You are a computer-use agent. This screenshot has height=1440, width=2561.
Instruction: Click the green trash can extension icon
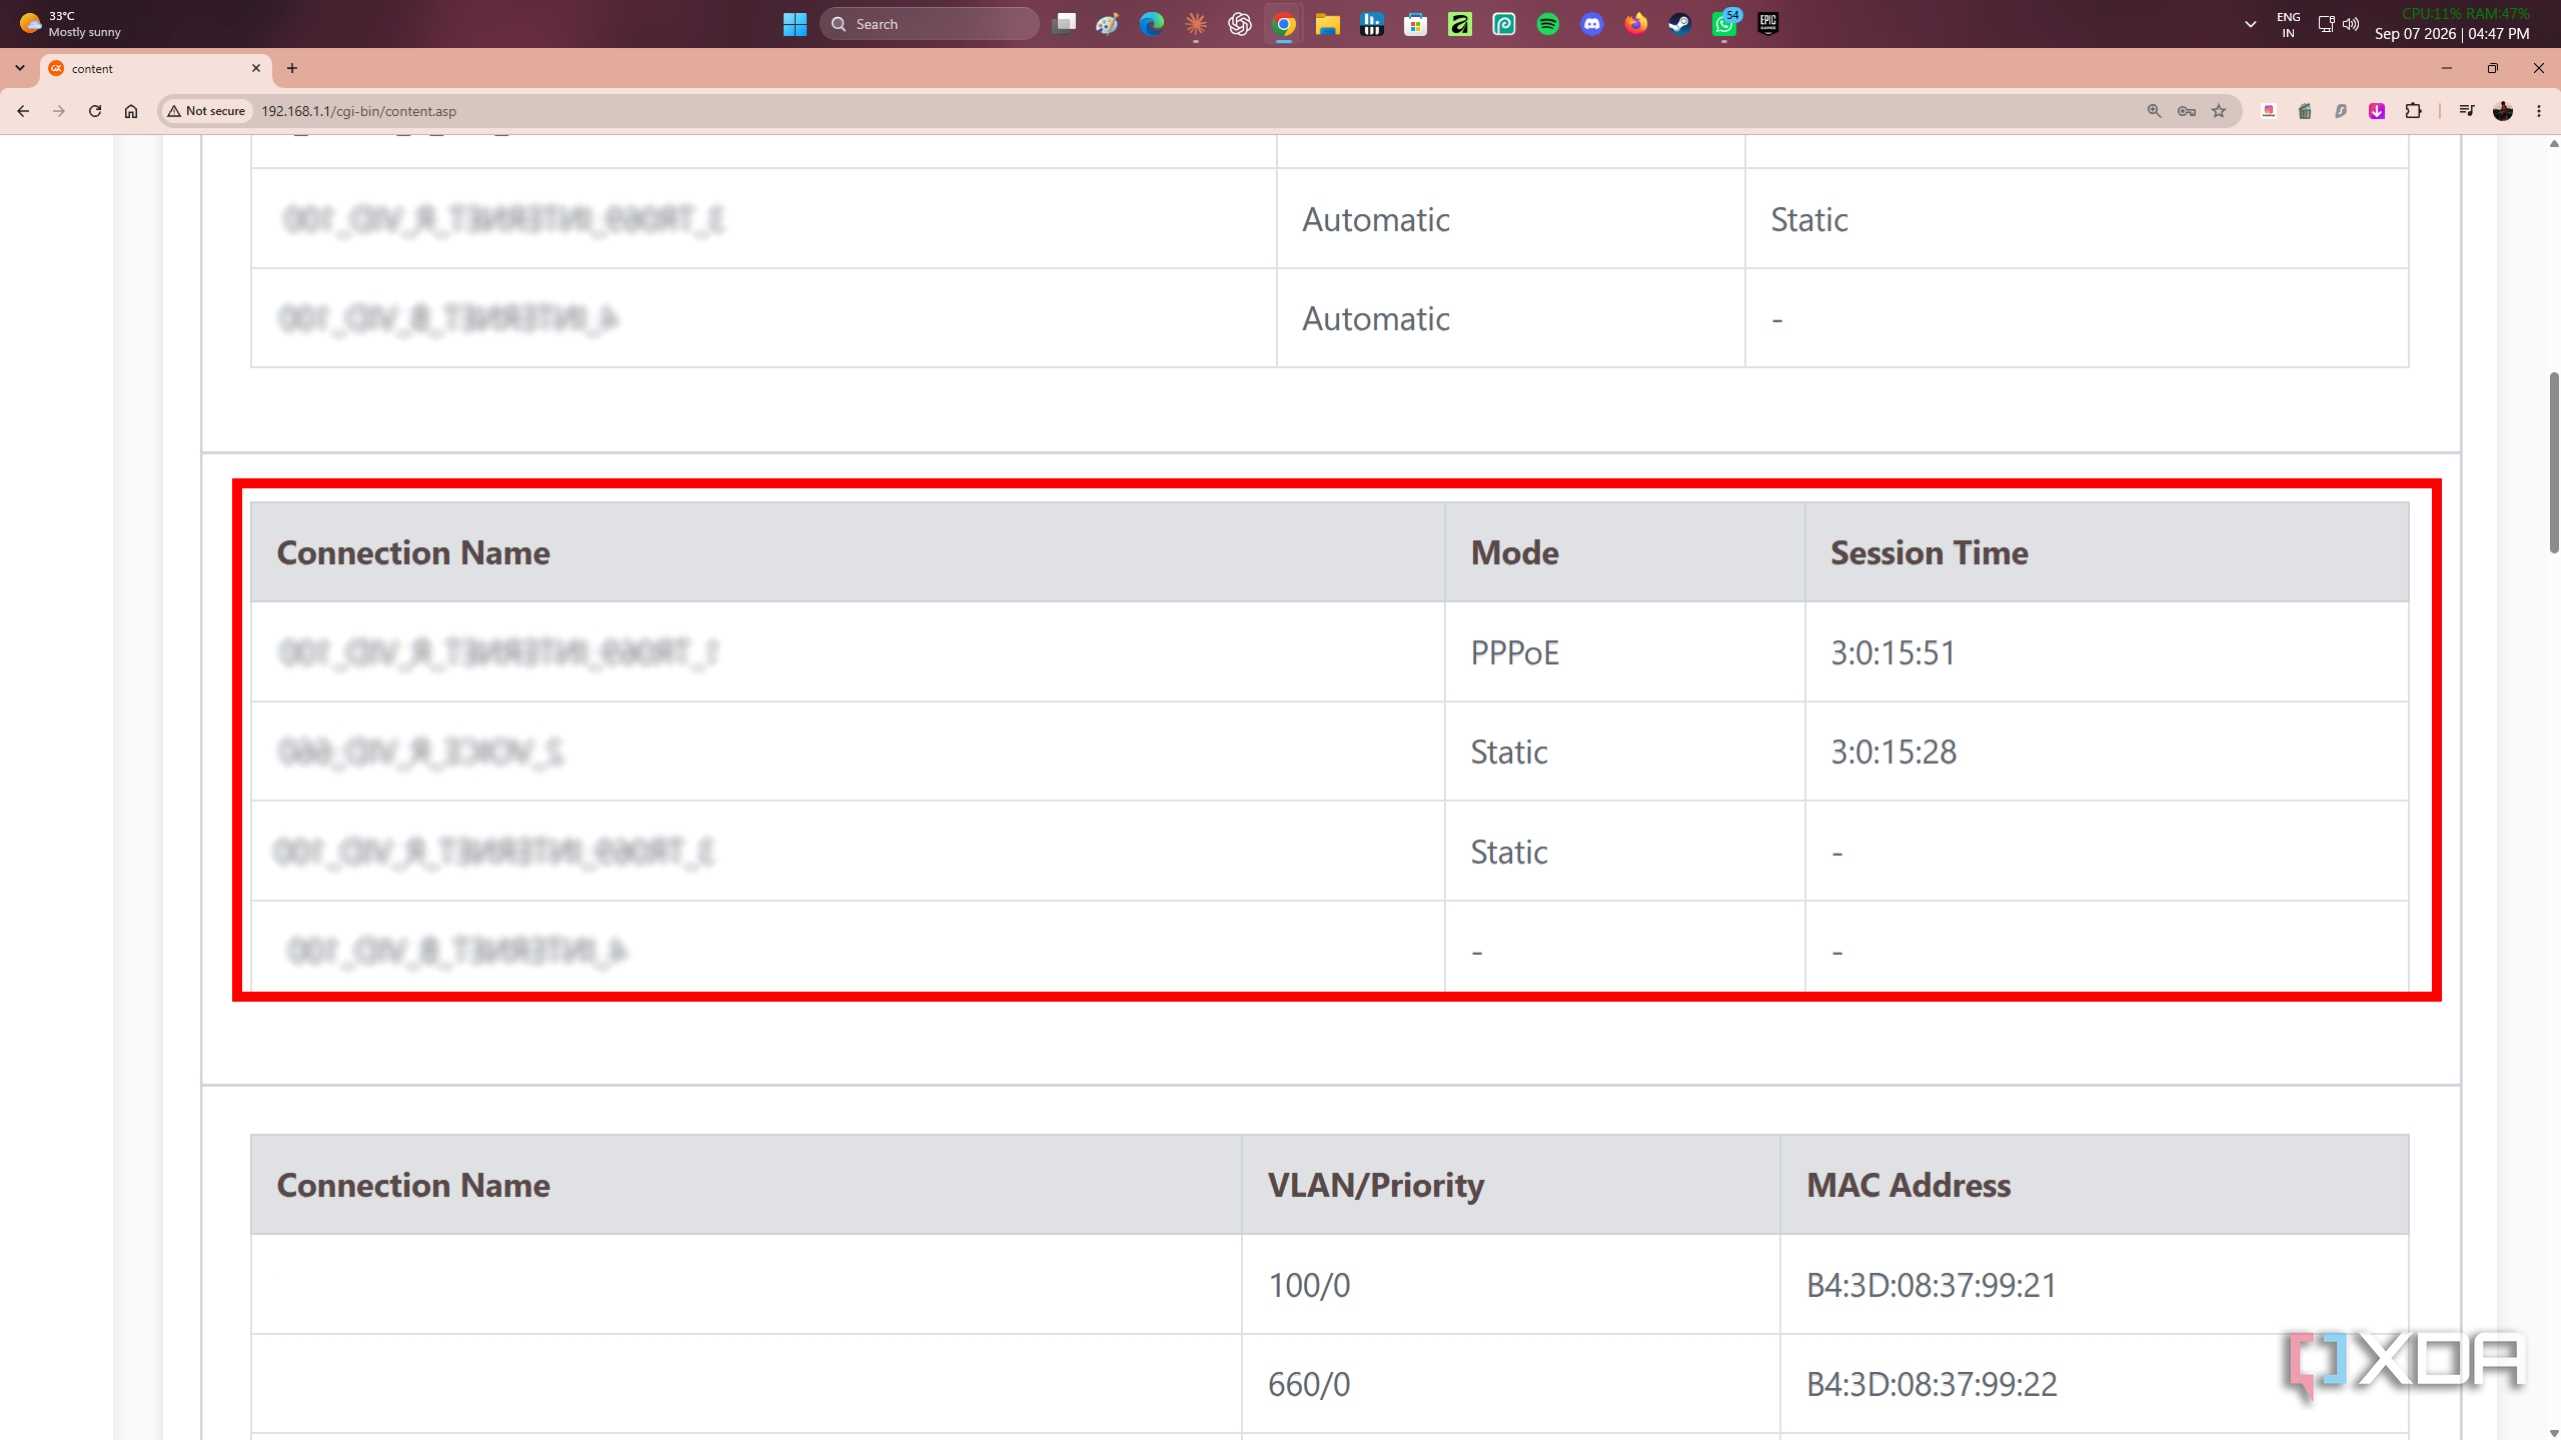(2305, 111)
